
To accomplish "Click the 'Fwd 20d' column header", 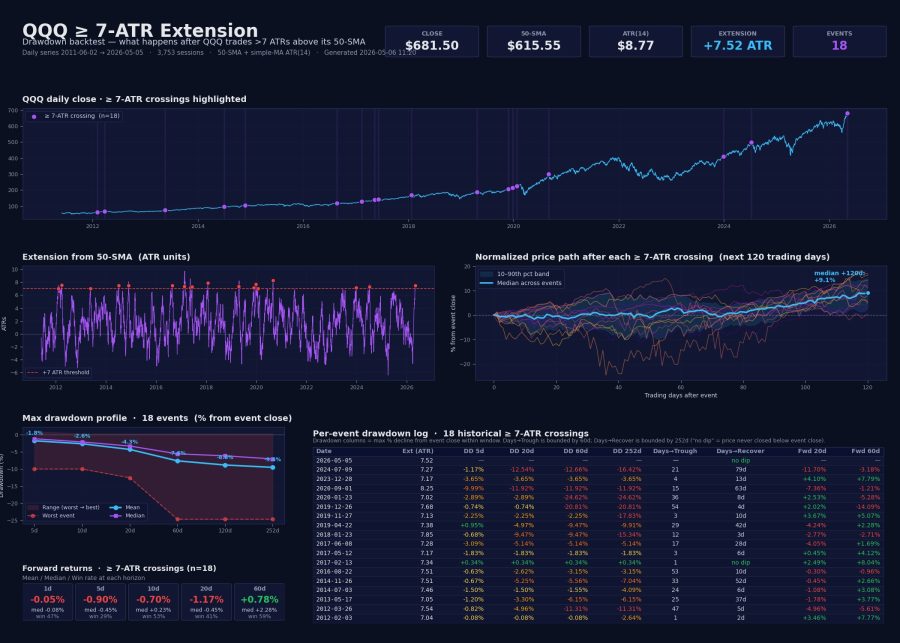I will tap(812, 451).
